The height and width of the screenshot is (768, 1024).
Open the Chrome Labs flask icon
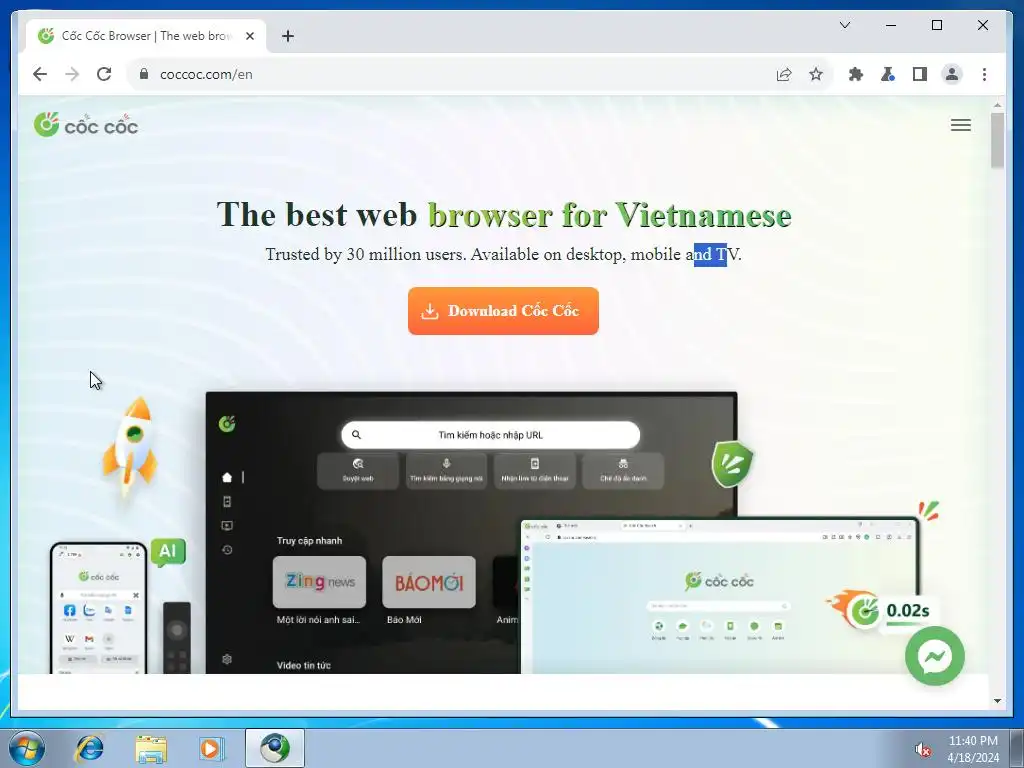coord(888,74)
